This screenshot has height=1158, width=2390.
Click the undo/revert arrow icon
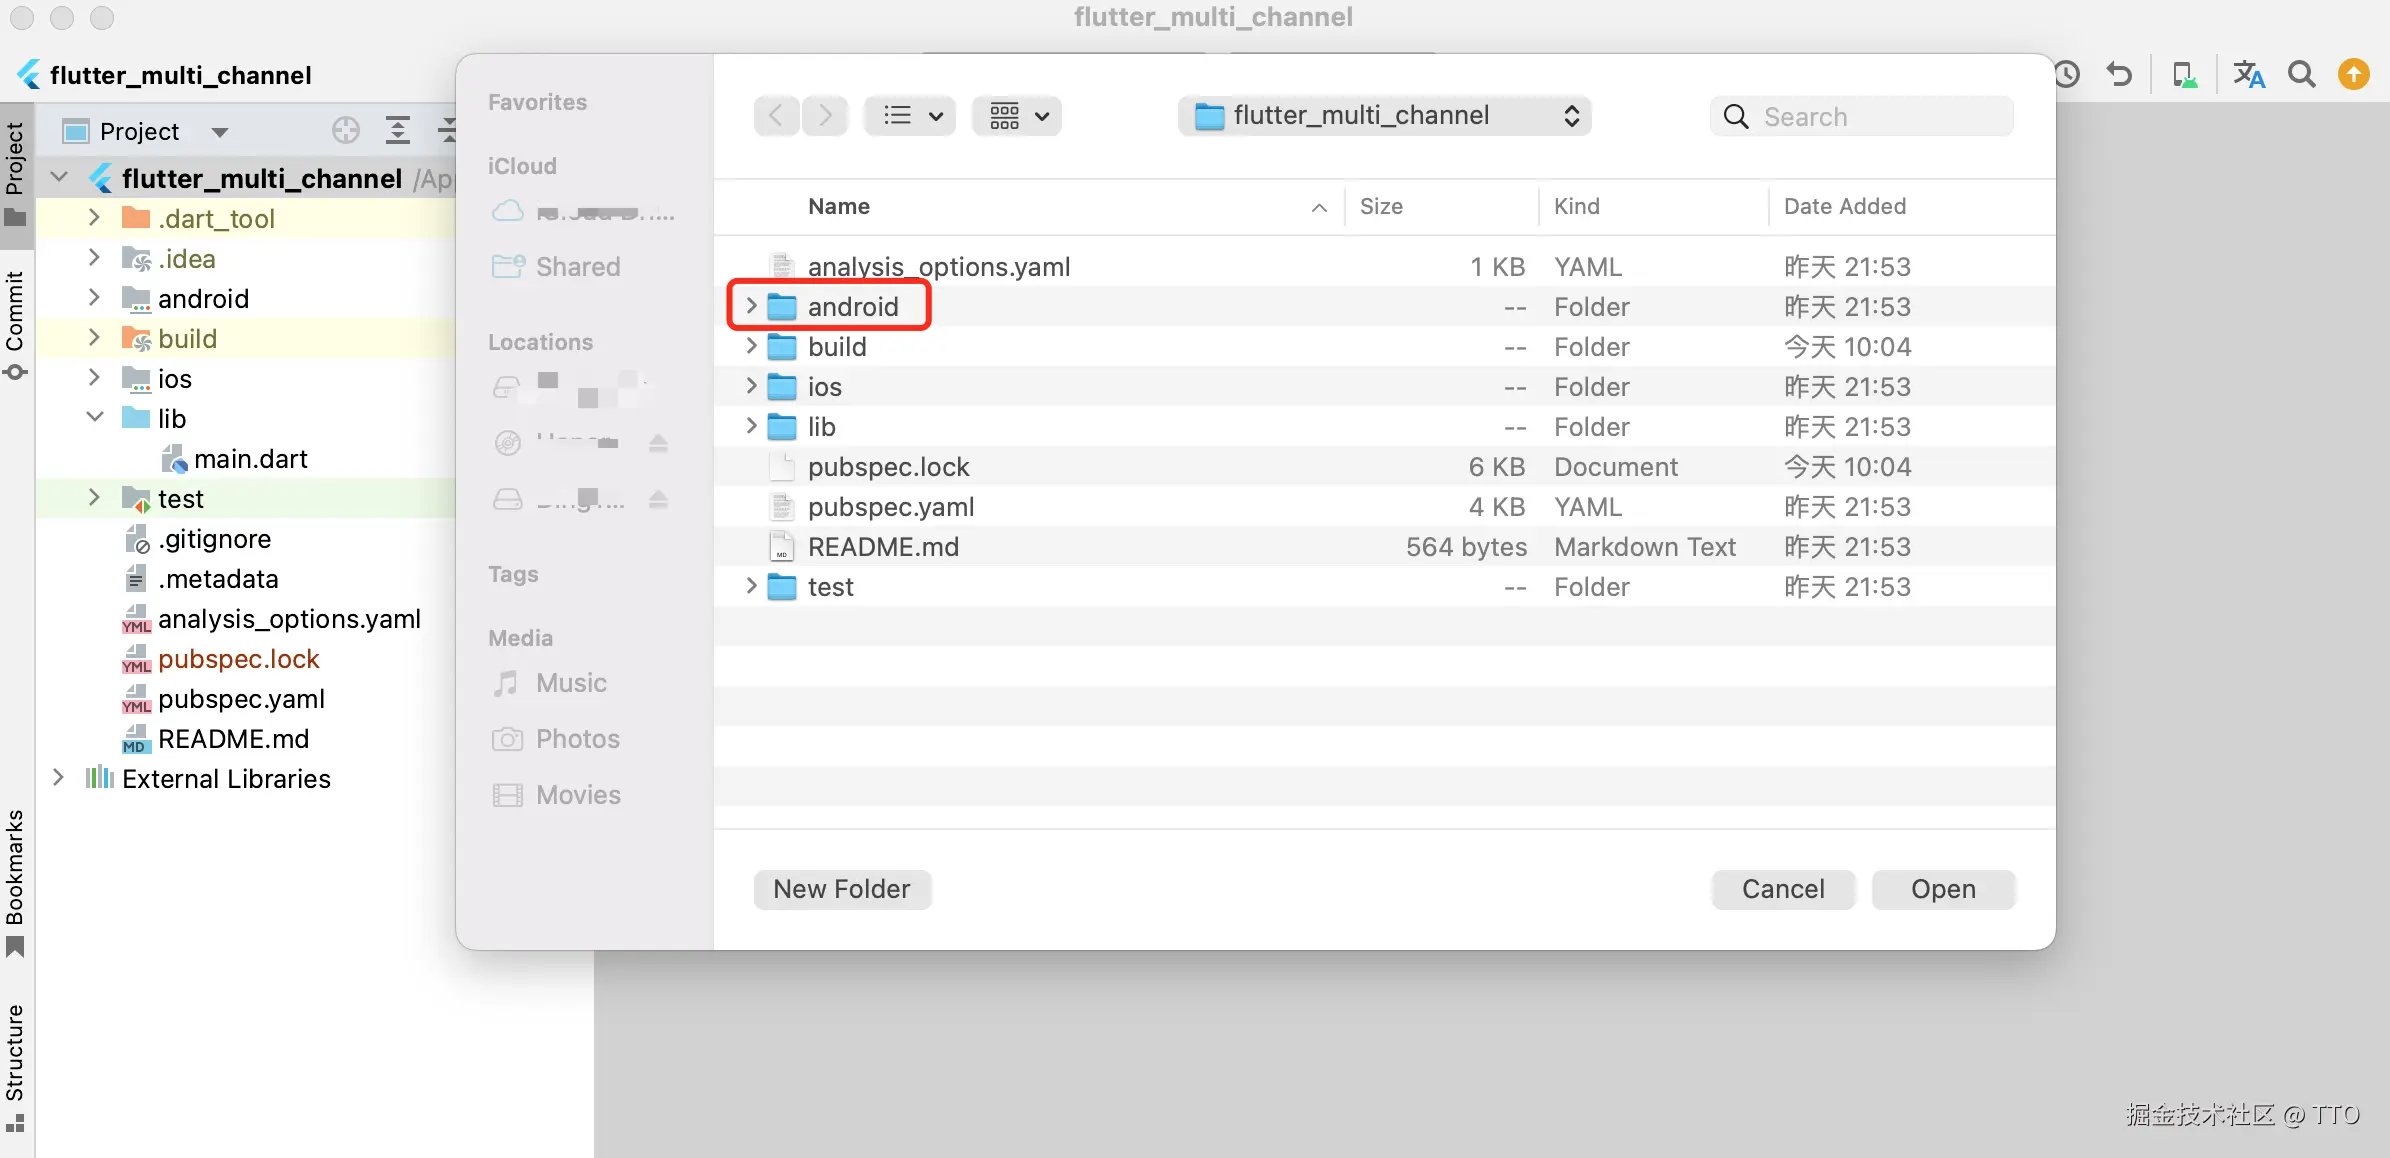pos(2119,75)
